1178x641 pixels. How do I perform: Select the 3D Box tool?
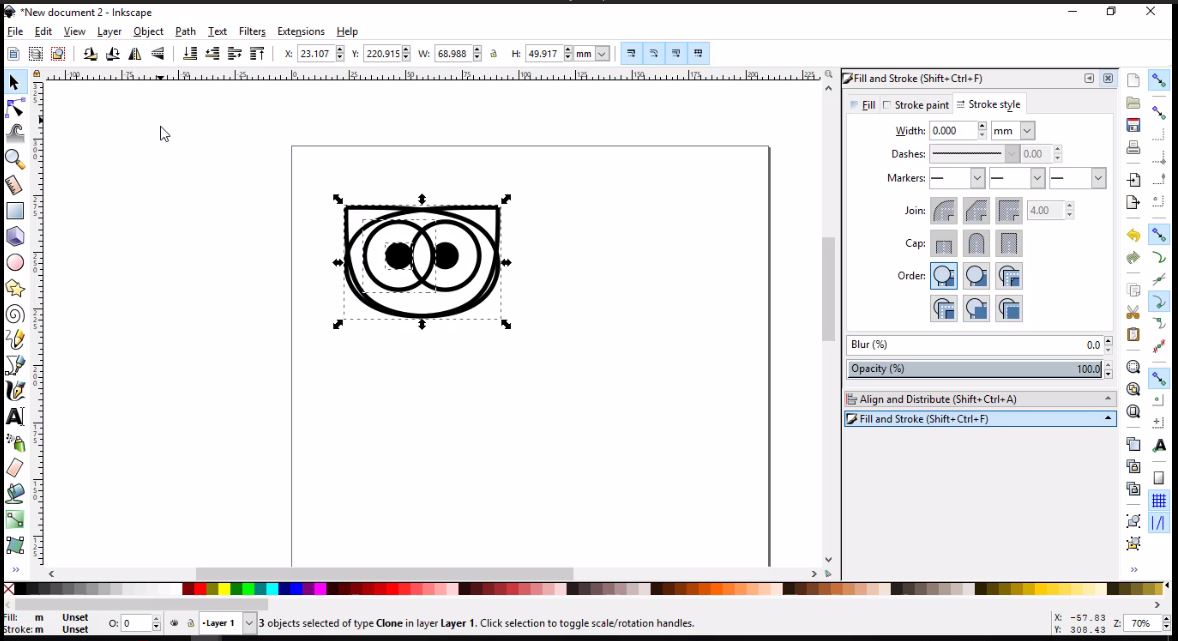point(14,237)
